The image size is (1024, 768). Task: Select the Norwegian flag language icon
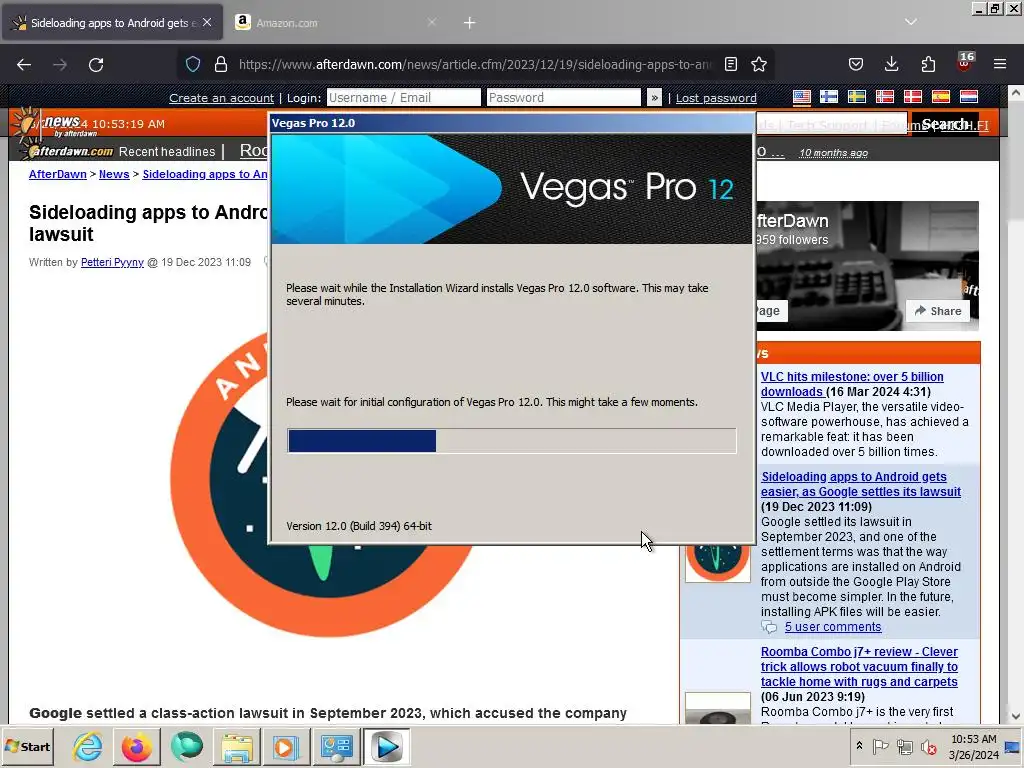[x=885, y=97]
